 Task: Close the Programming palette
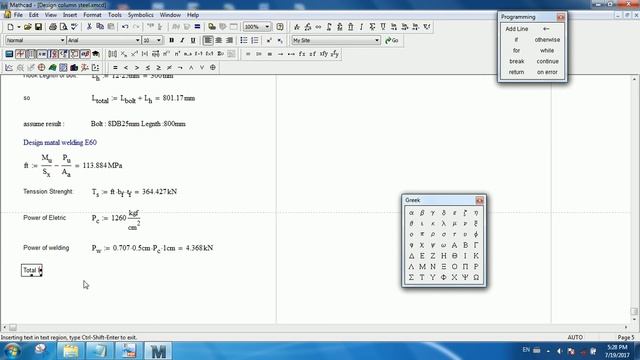coord(560,17)
